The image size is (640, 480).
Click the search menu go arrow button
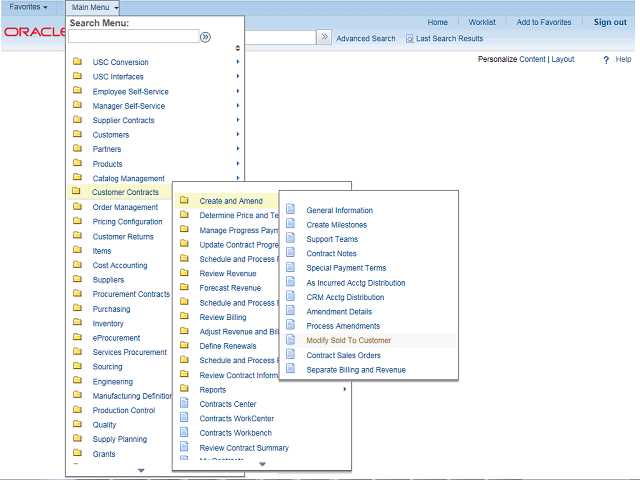[x=205, y=37]
